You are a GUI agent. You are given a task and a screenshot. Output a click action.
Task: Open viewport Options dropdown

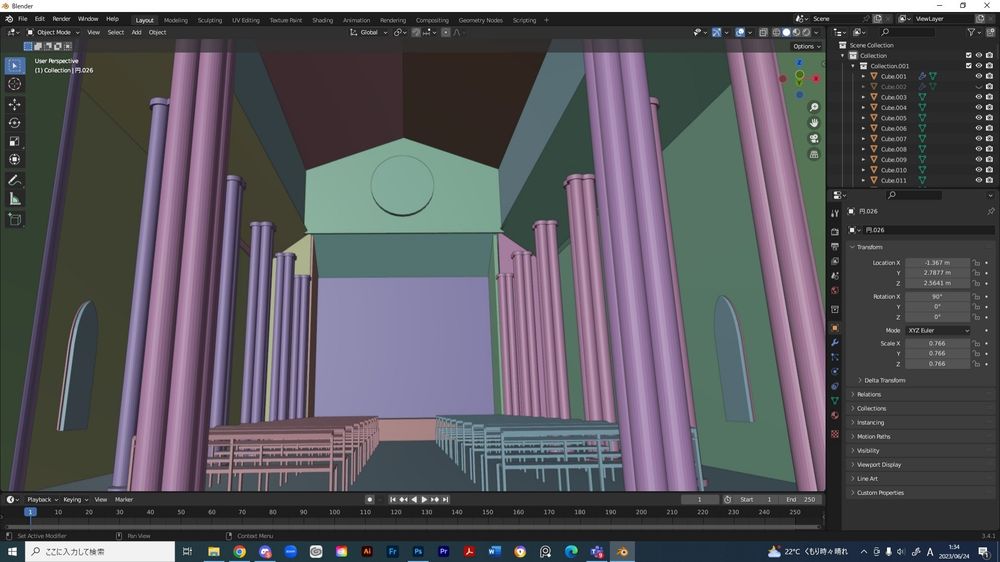(x=806, y=46)
